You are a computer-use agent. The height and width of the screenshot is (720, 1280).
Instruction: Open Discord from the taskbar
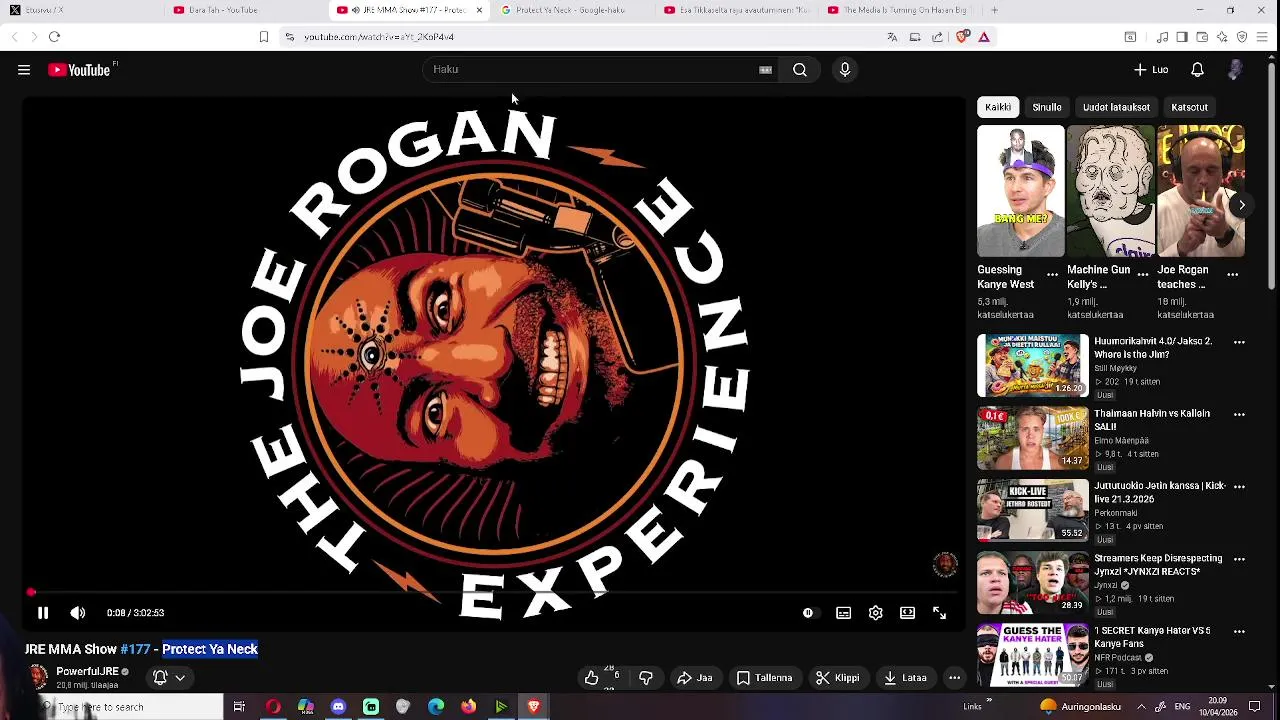[338, 707]
